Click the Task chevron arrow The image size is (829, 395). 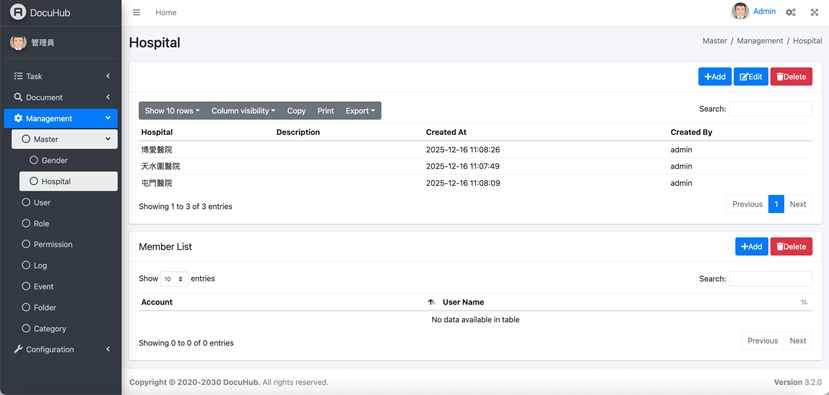tap(108, 76)
